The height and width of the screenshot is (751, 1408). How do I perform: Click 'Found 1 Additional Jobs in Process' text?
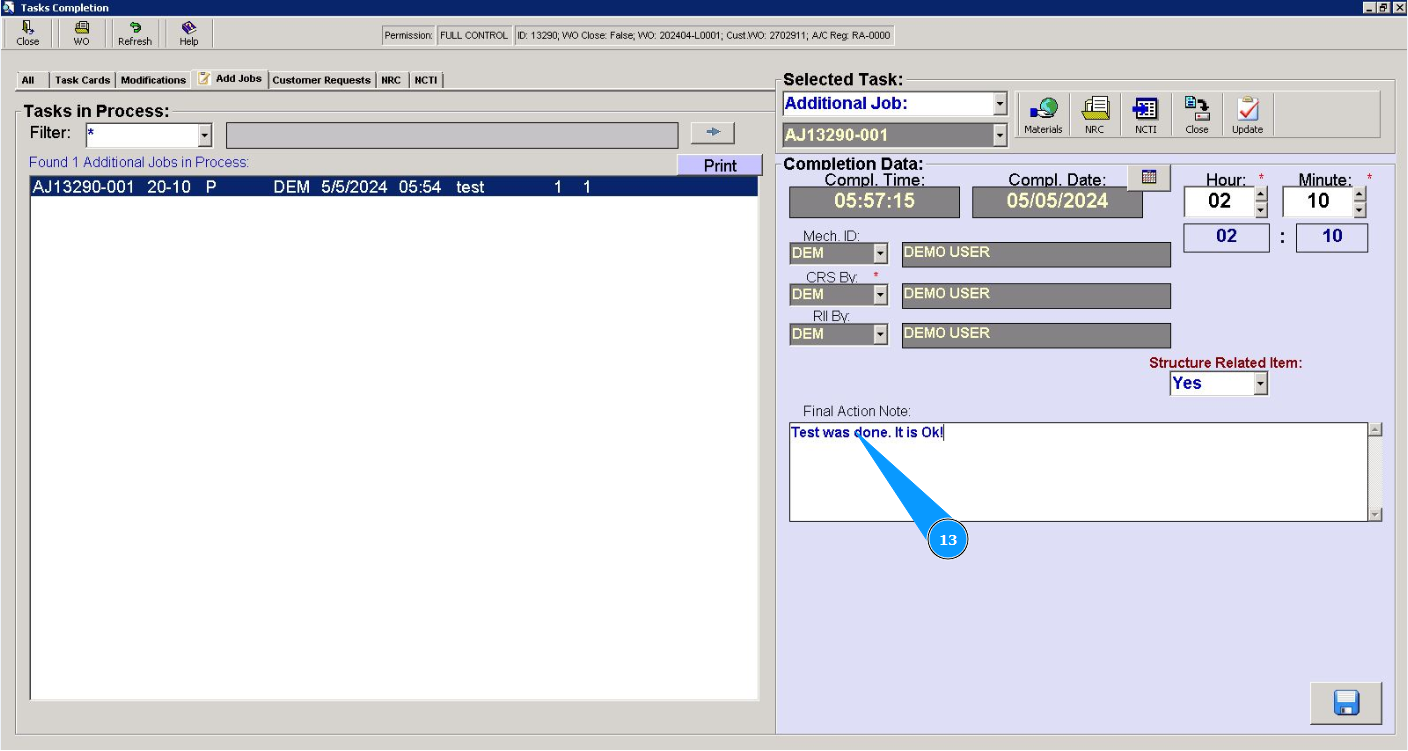pos(139,162)
